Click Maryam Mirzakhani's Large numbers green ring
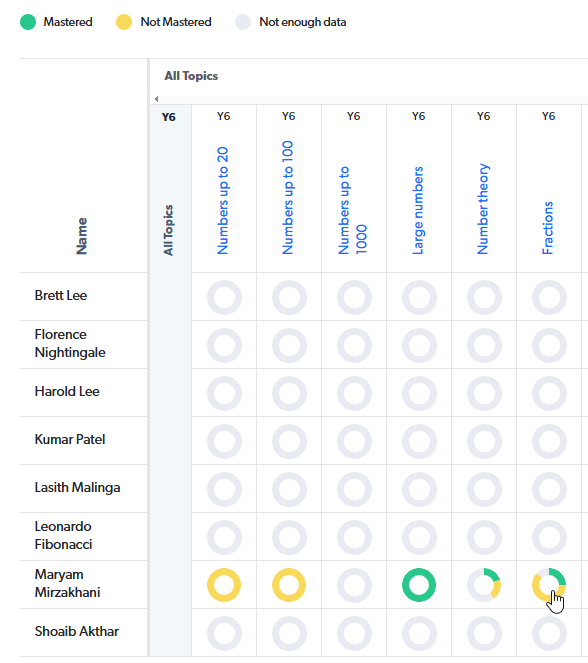The height and width of the screenshot is (663, 588). pos(419,585)
